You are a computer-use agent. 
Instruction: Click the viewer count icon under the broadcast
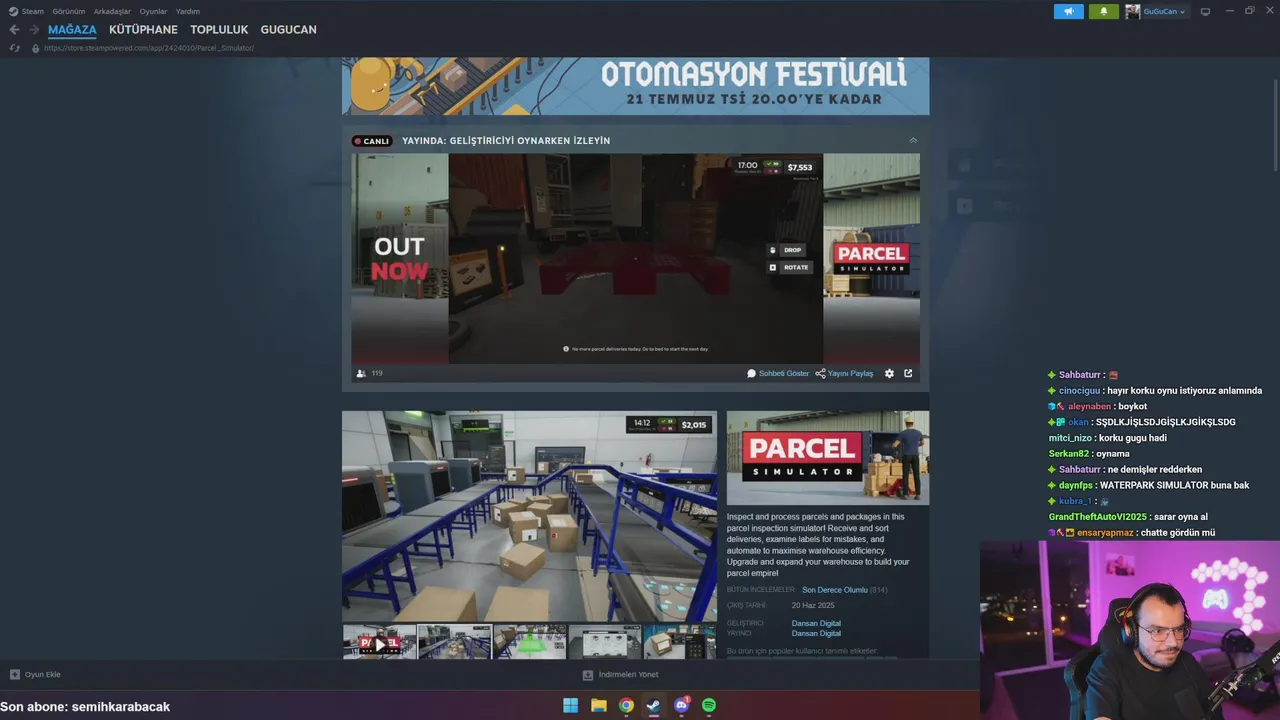(x=361, y=374)
